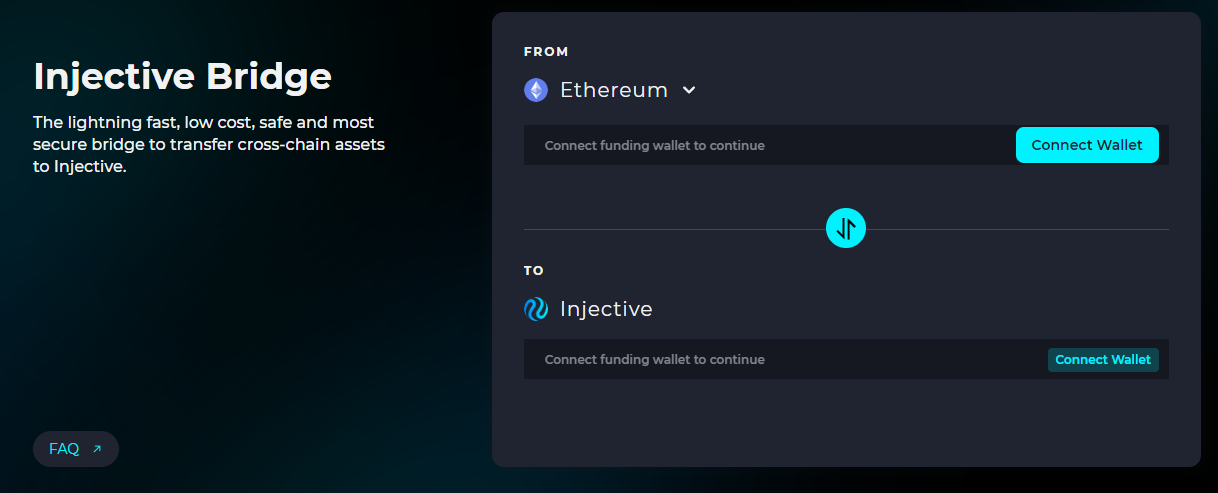Click the FAQ external arrow icon
This screenshot has height=493, width=1218.
click(97, 449)
